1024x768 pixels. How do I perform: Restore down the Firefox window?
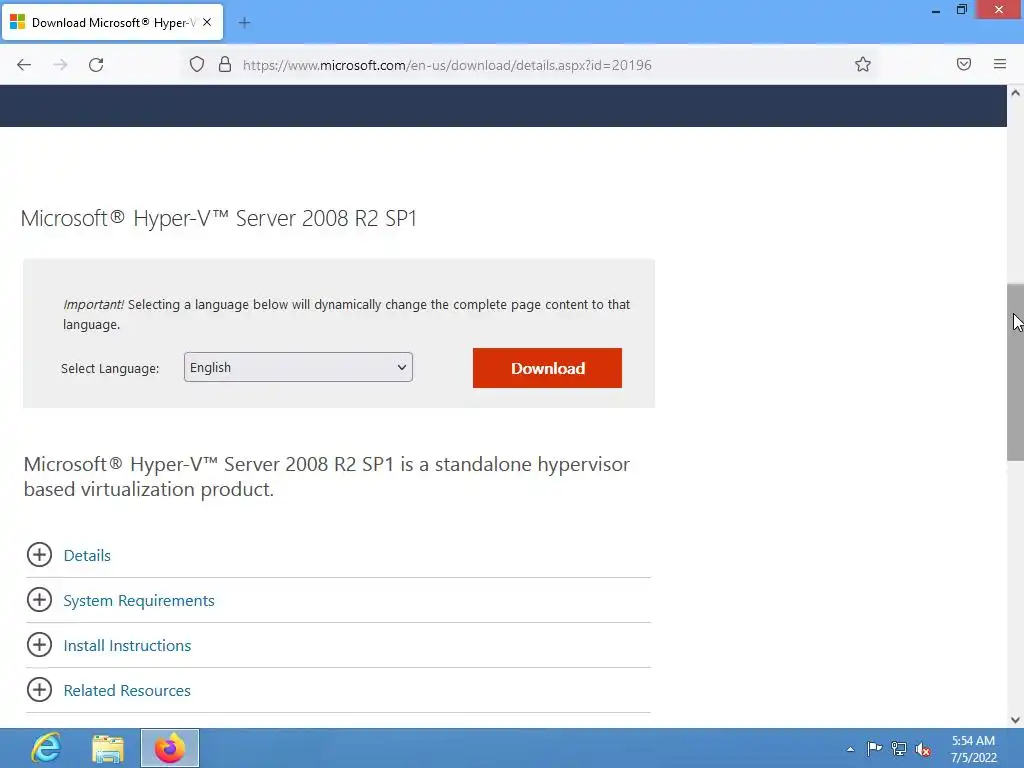(961, 10)
